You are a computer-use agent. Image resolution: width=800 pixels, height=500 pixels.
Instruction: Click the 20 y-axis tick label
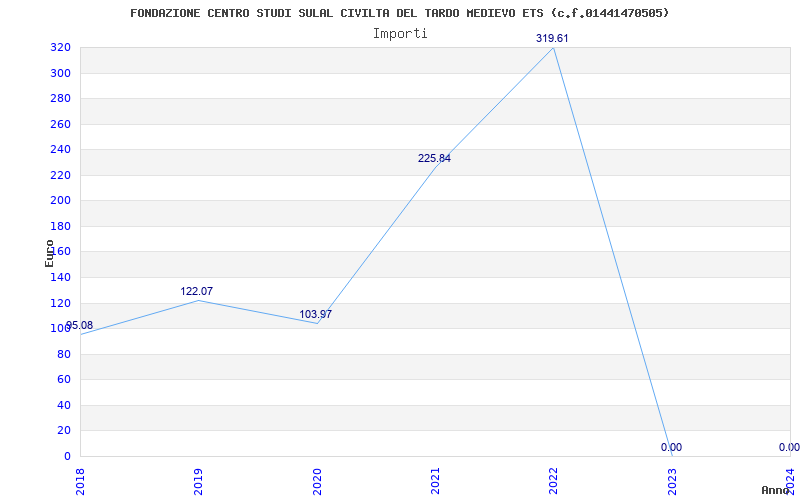pyautogui.click(x=63, y=431)
